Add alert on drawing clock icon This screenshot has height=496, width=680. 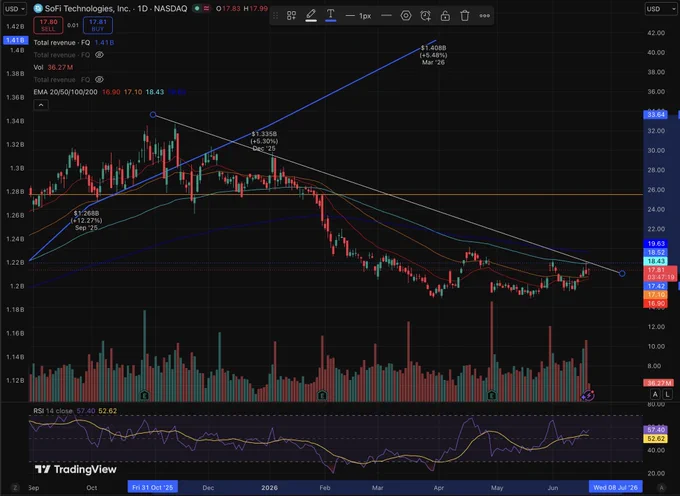click(x=425, y=16)
